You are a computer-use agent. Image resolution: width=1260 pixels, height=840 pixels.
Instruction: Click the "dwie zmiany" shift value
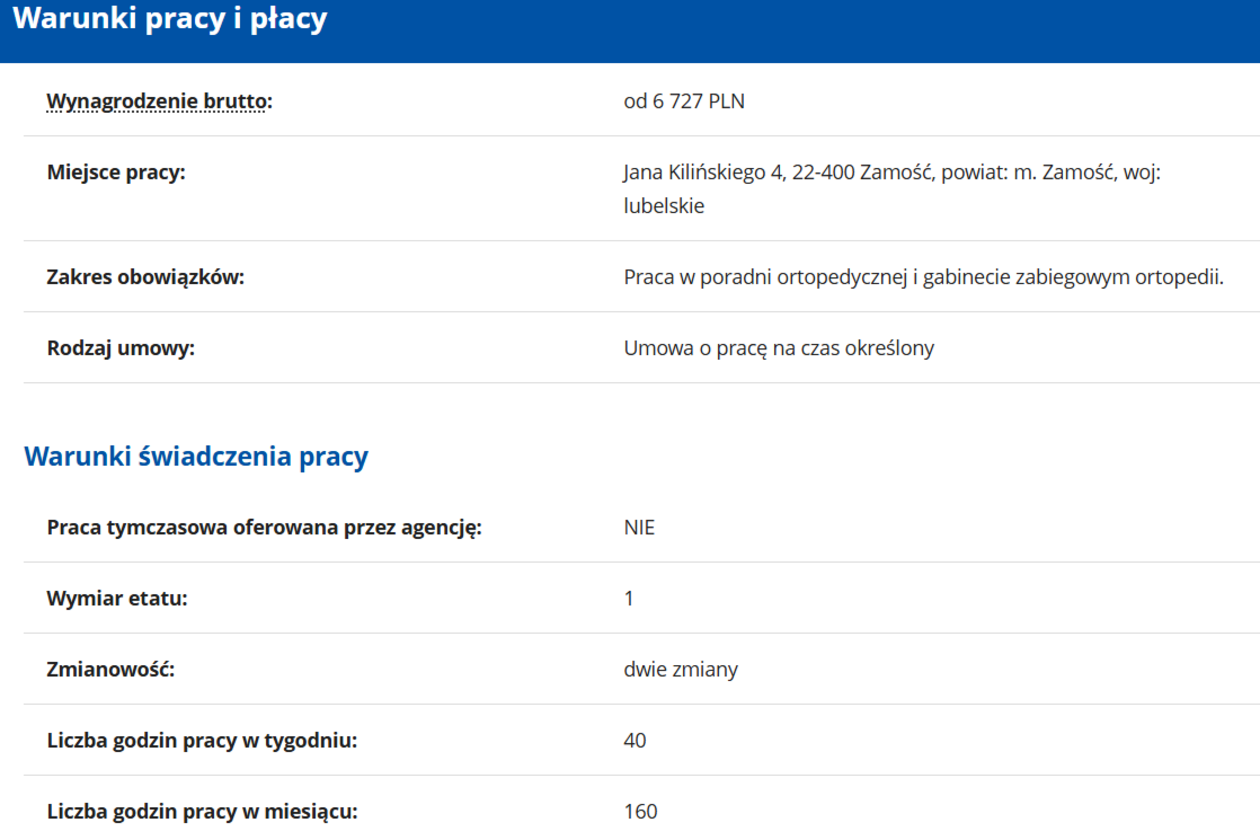pos(680,669)
